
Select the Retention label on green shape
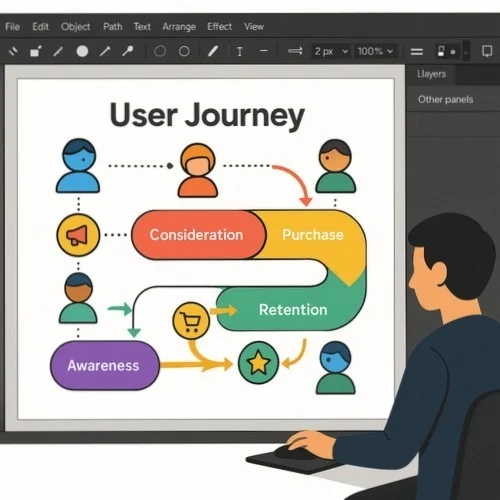293,310
